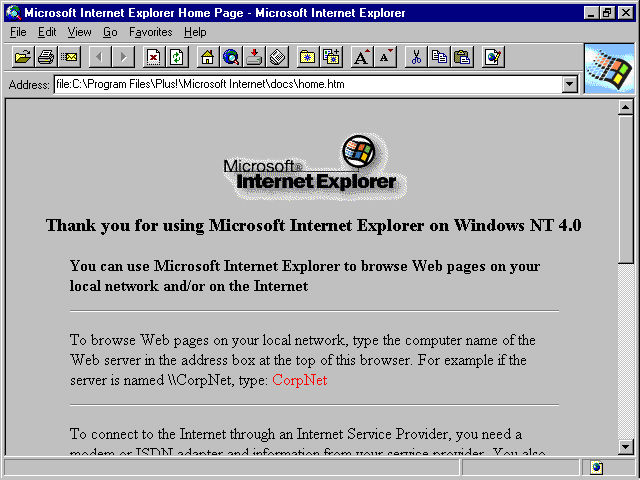Screen dimensions: 640x480
Task: Click Add to Favorites toolbar icon
Action: [331, 57]
